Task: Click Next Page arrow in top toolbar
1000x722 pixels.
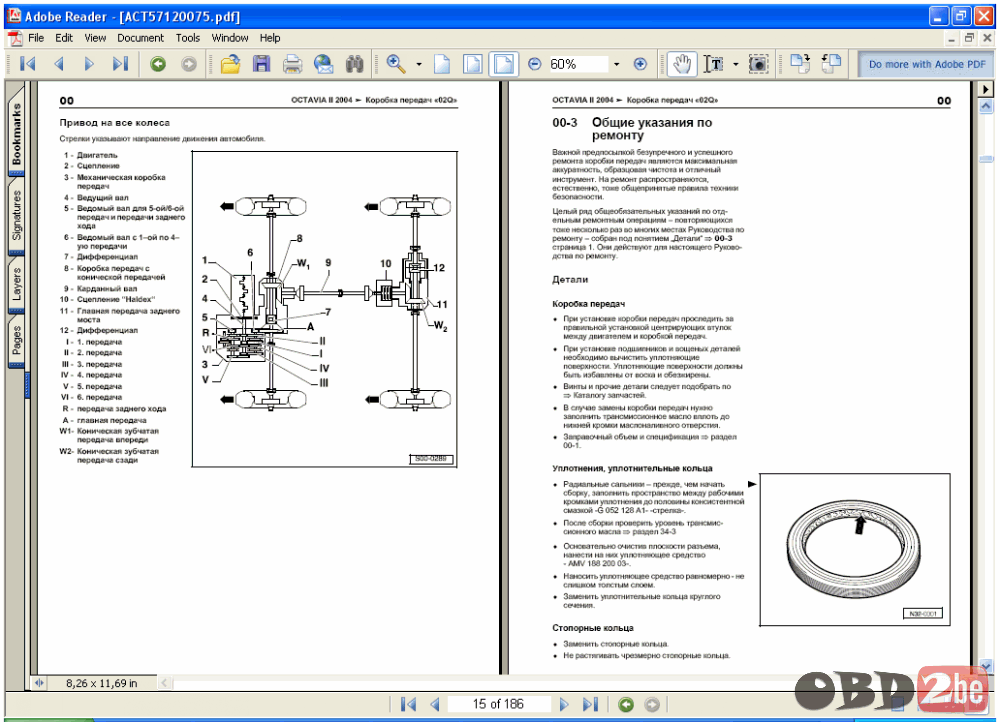Action: (89, 64)
